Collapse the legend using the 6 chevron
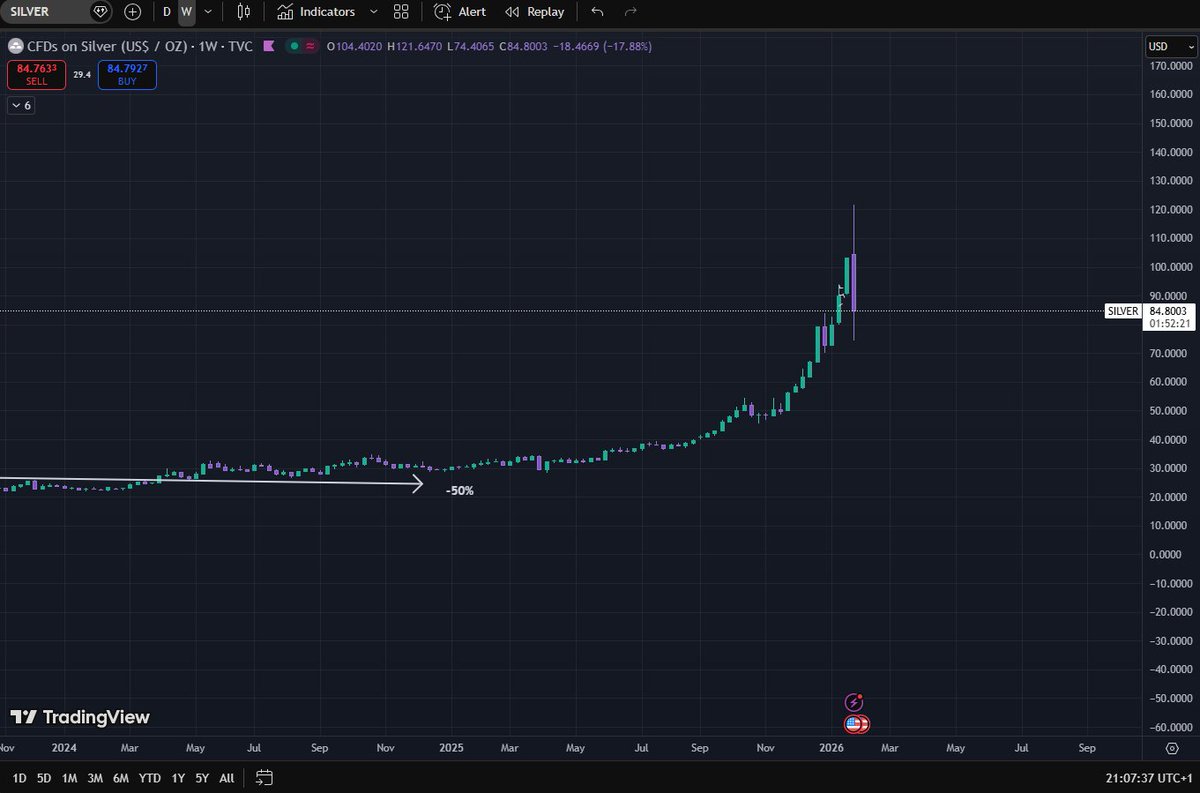Viewport: 1200px width, 793px height. point(20,105)
